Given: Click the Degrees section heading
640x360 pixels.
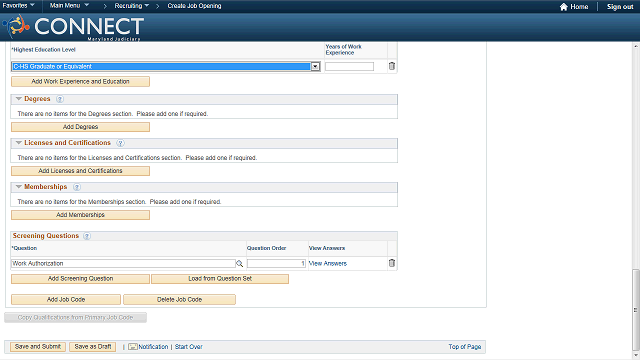Looking at the screenshot, I should click(x=37, y=99).
